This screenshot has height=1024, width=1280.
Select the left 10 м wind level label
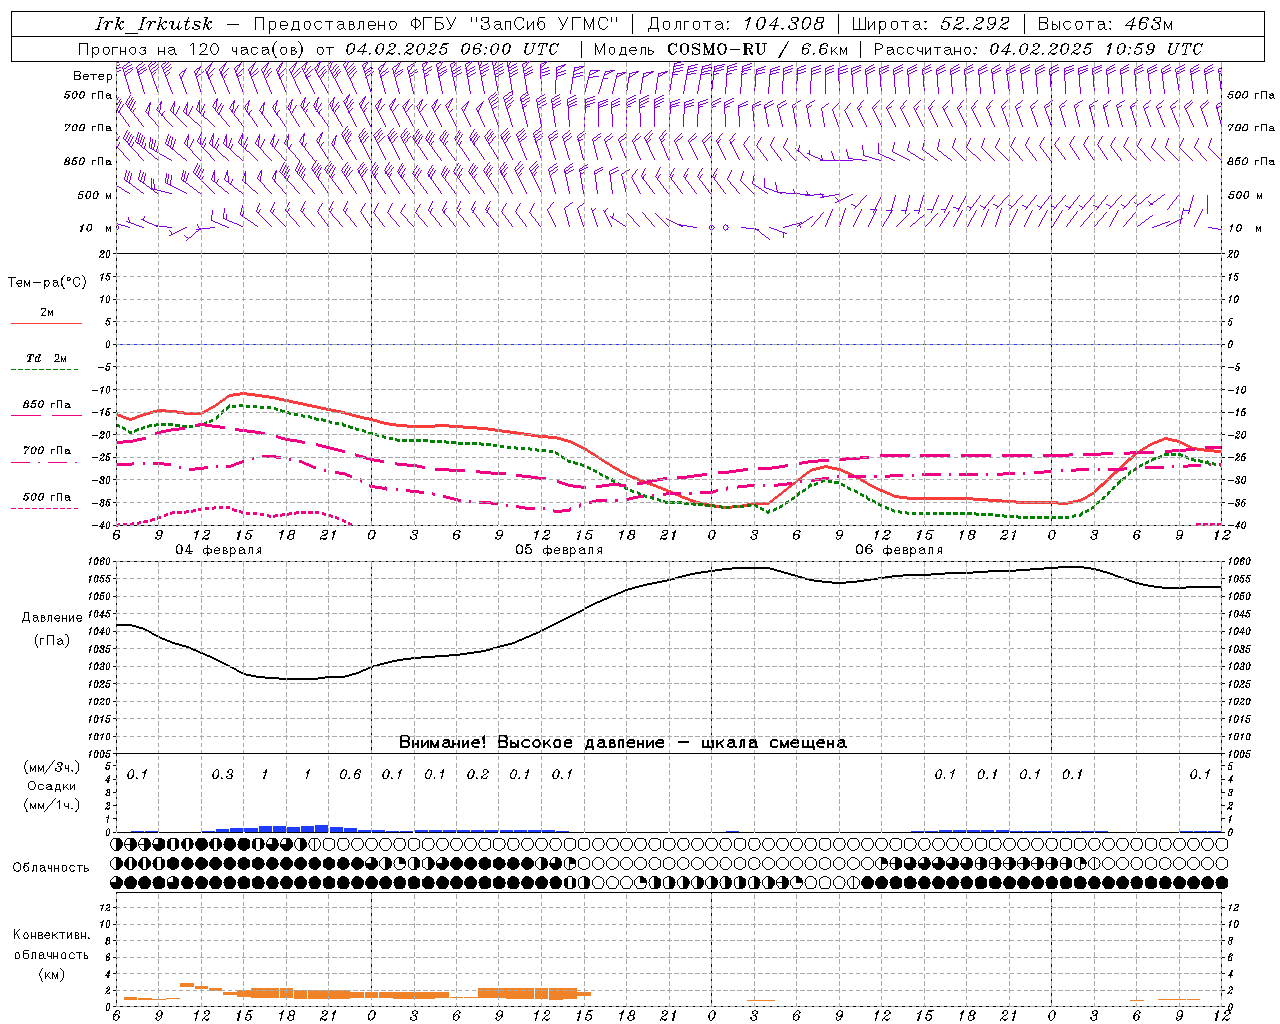point(96,228)
